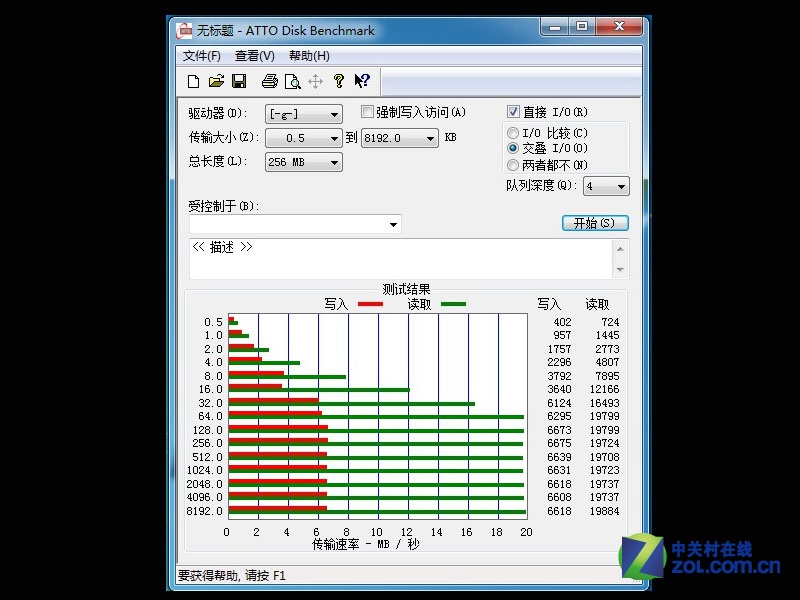Open the 队列深度 queue depth dropdown
Viewport: 800px width, 600px height.
pyautogui.click(x=621, y=187)
